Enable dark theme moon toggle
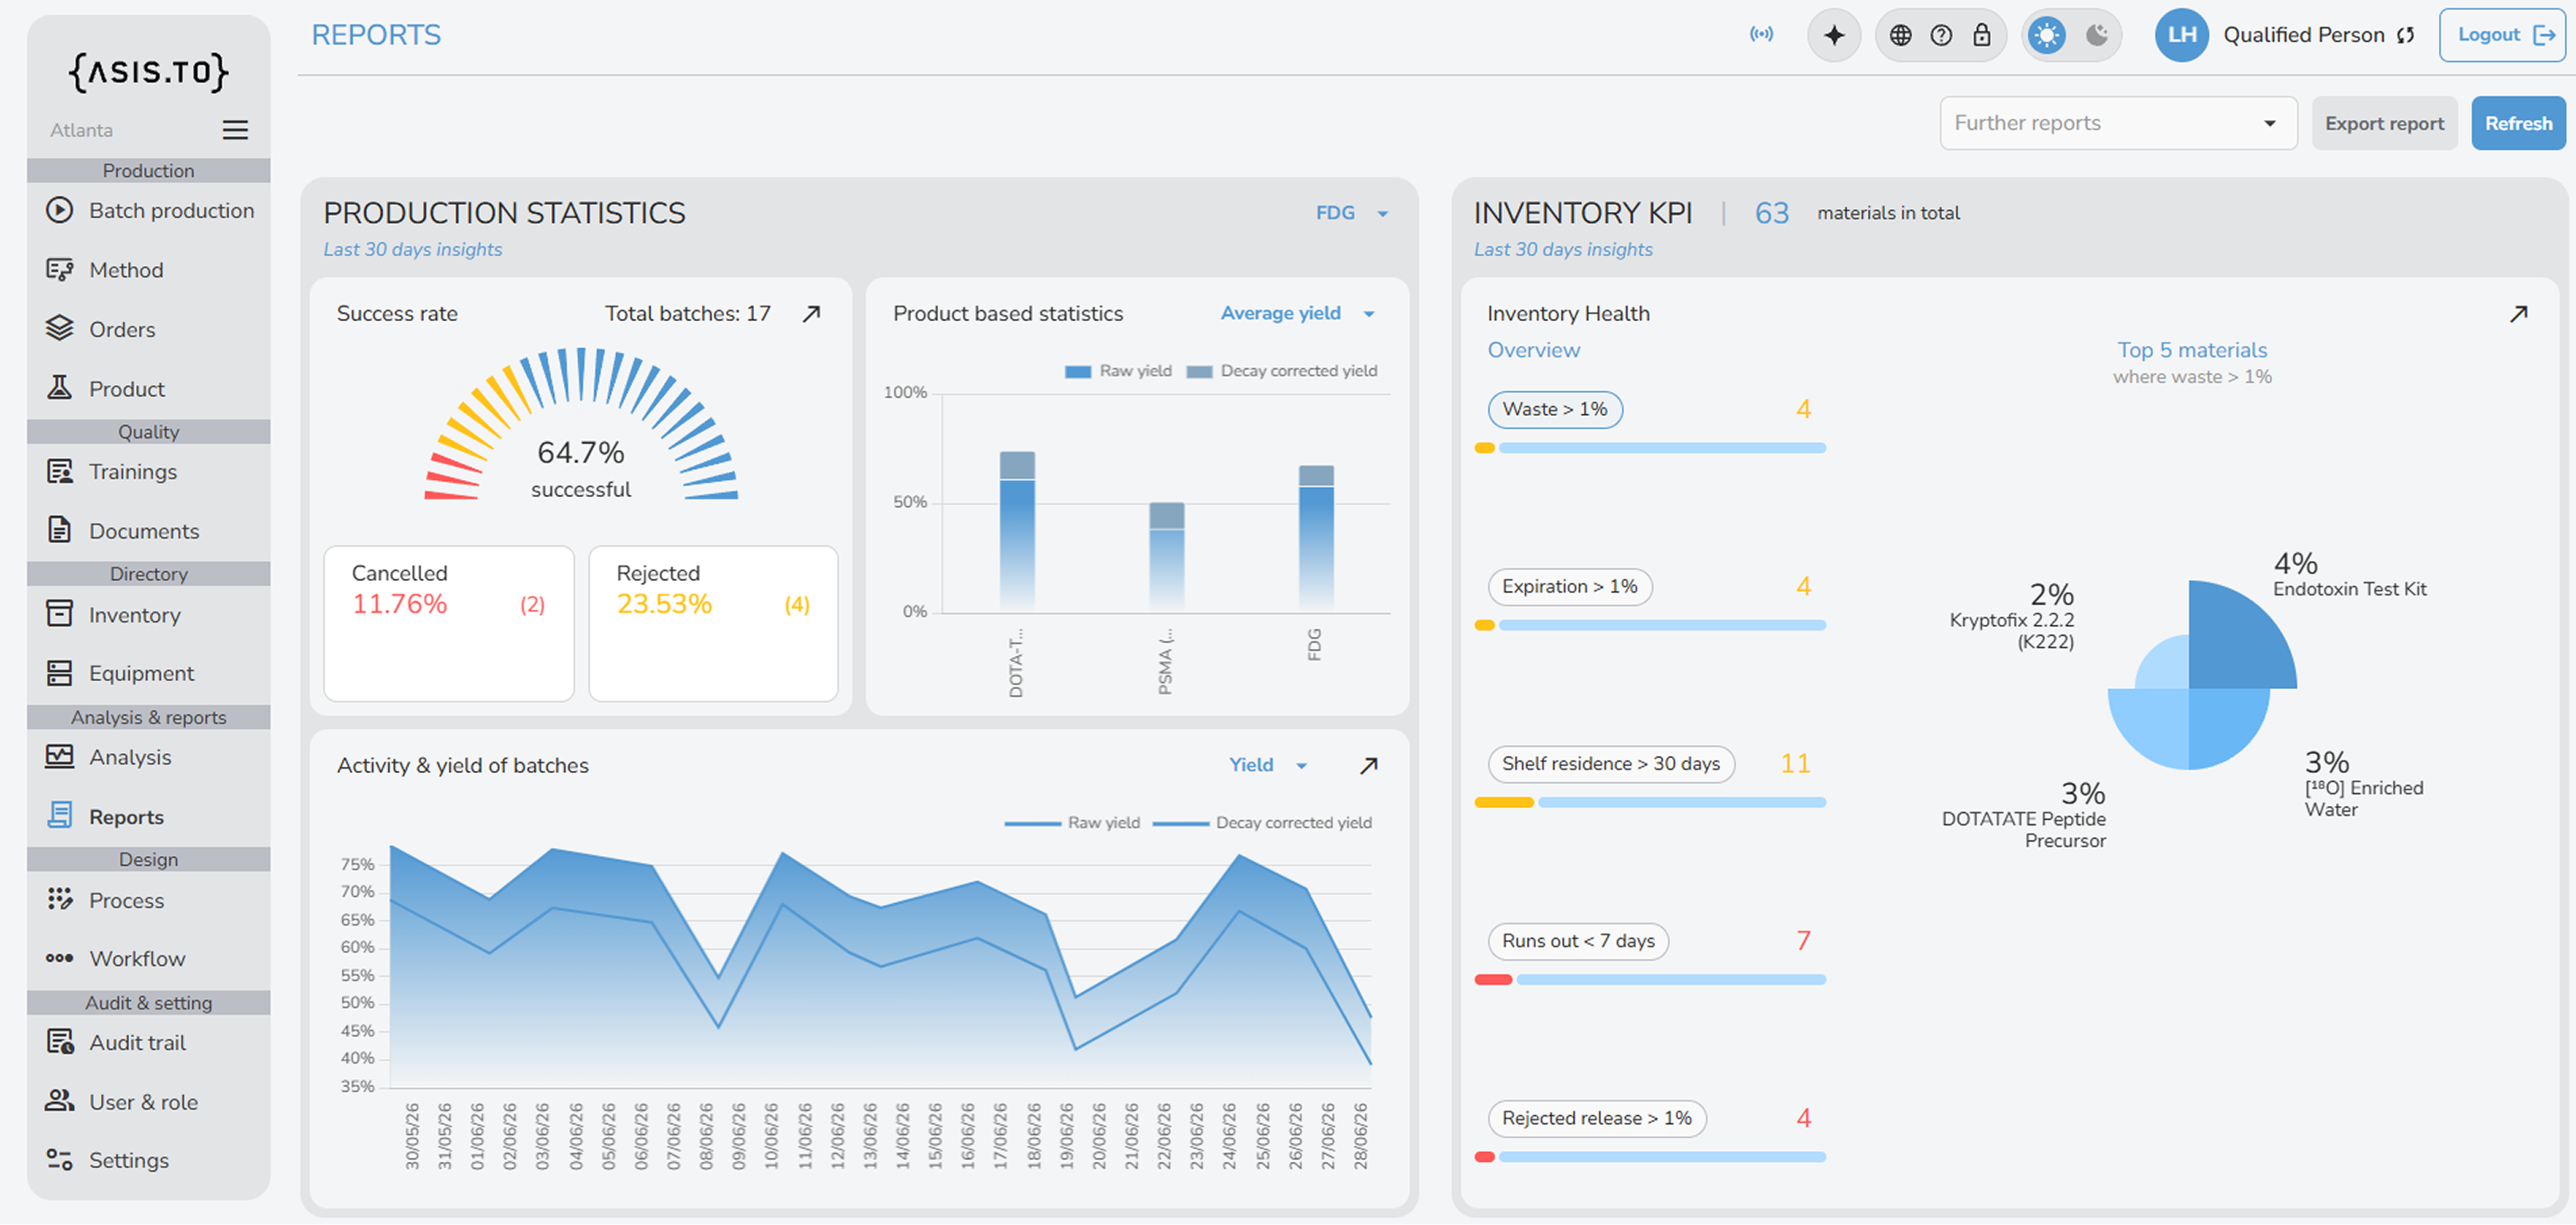Screen dimensions: 2576x1225 click(2097, 35)
